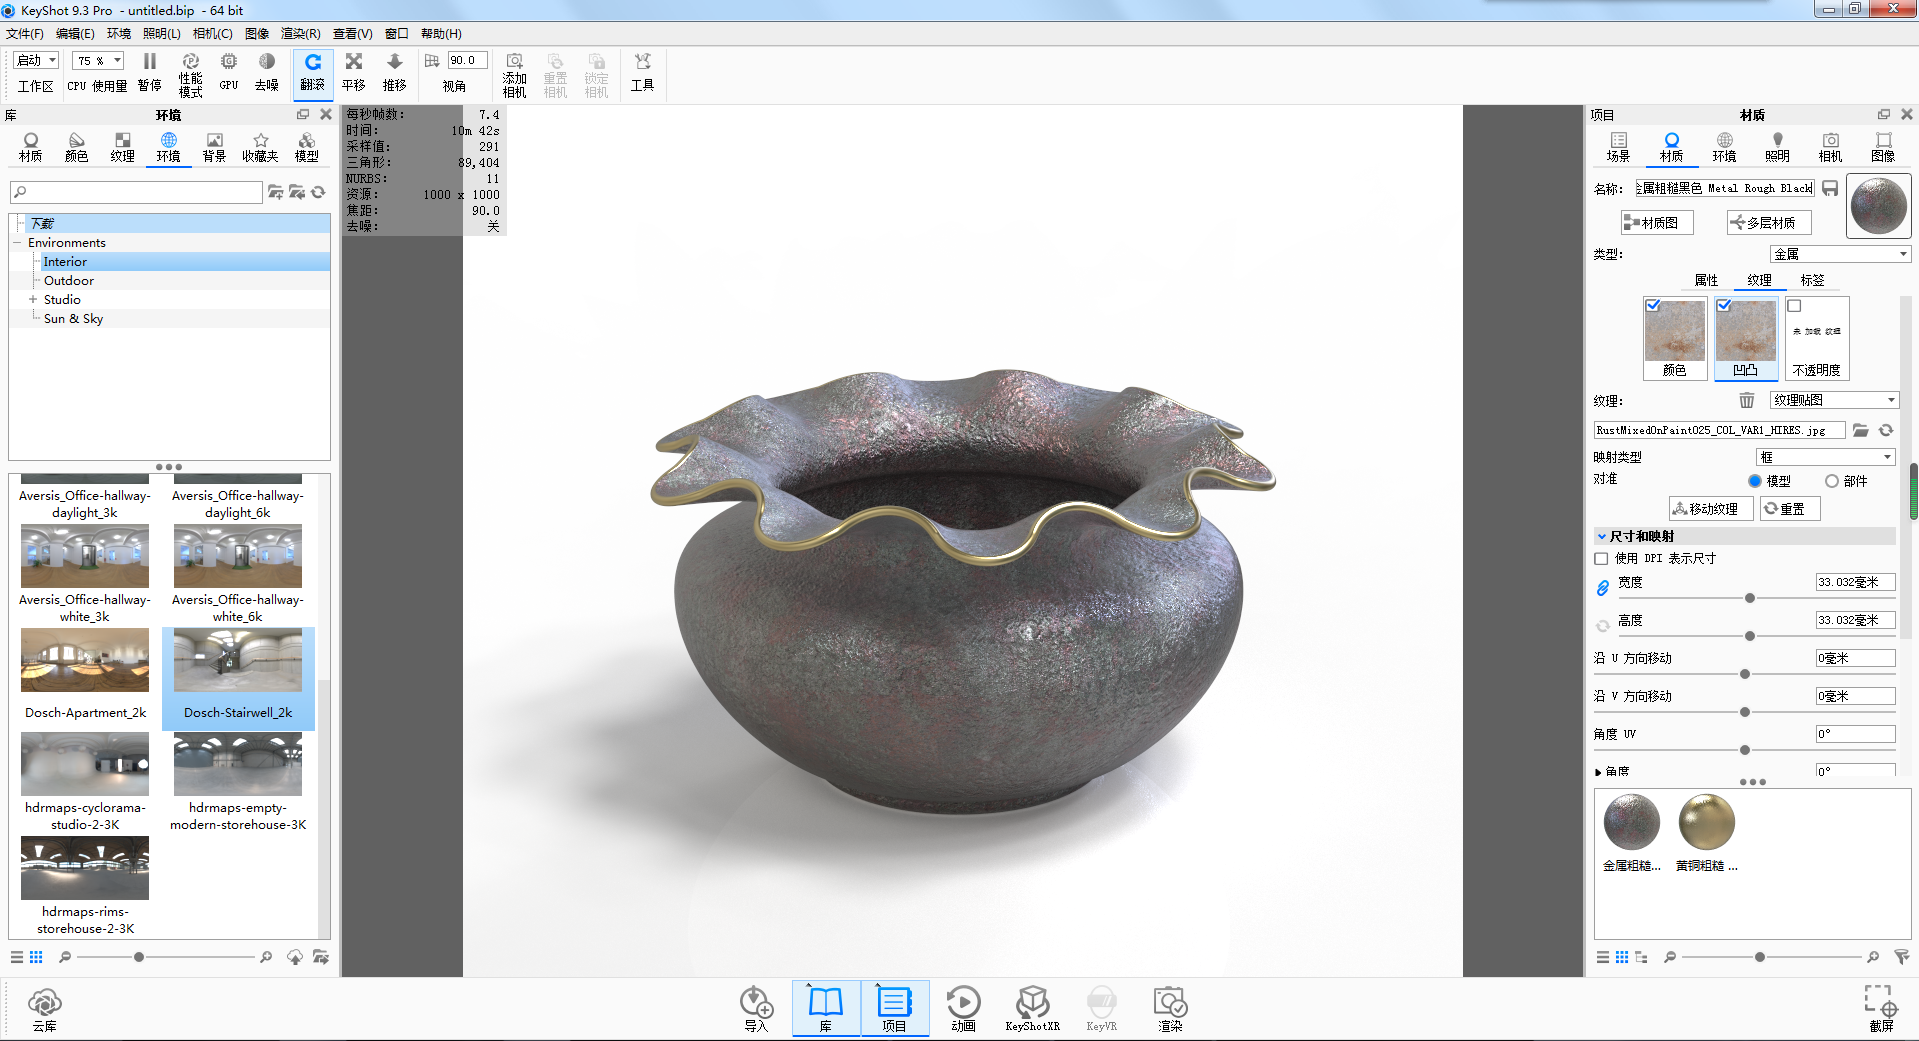Open the Animation (动画) timeline
1919x1041 pixels.
pos(964,1009)
